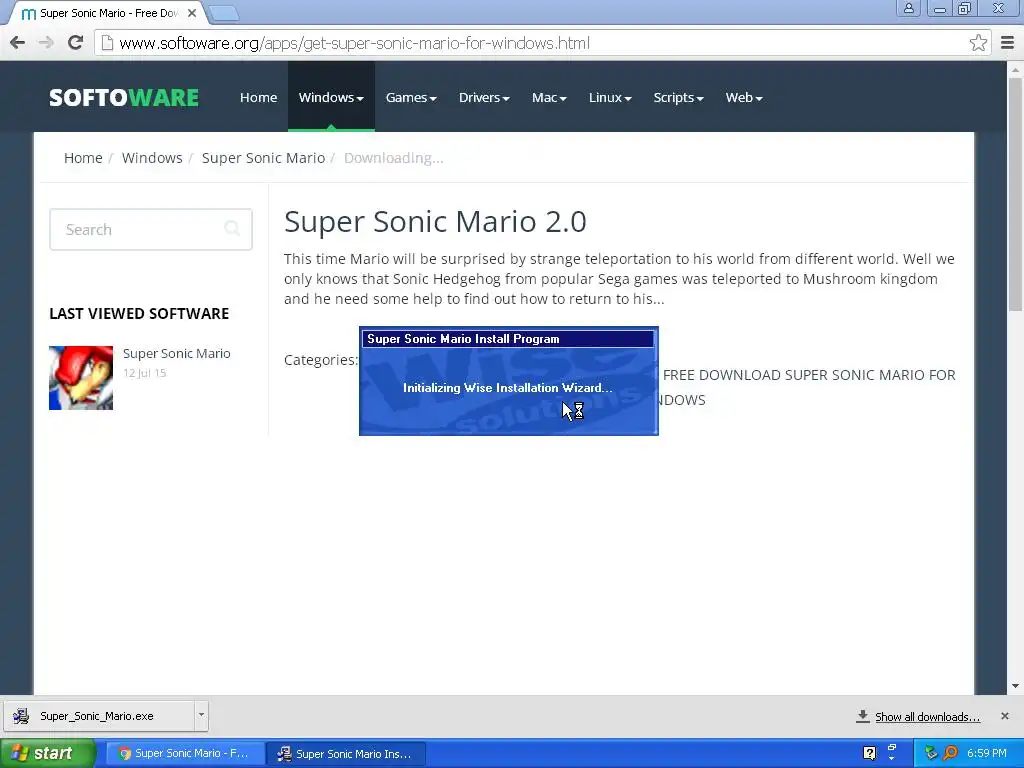1024x768 pixels.
Task: Click the Windows start button
Action: [48, 753]
